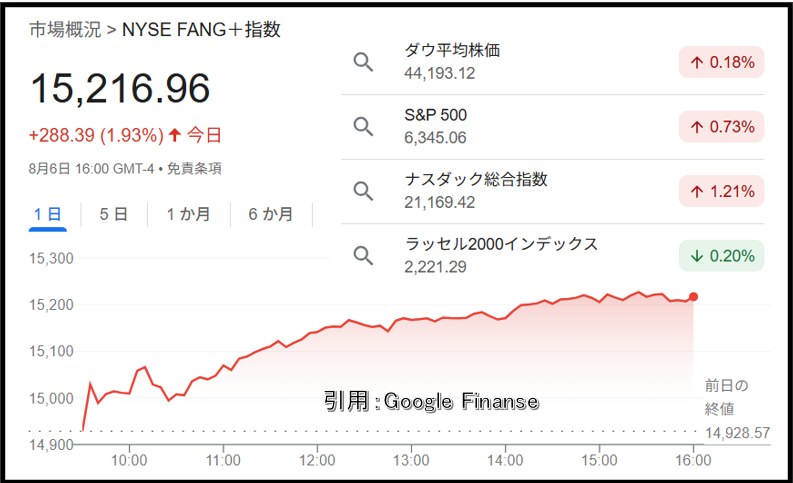
Task: Click the 前日の終値 14,928.57 label
Action: tap(737, 409)
